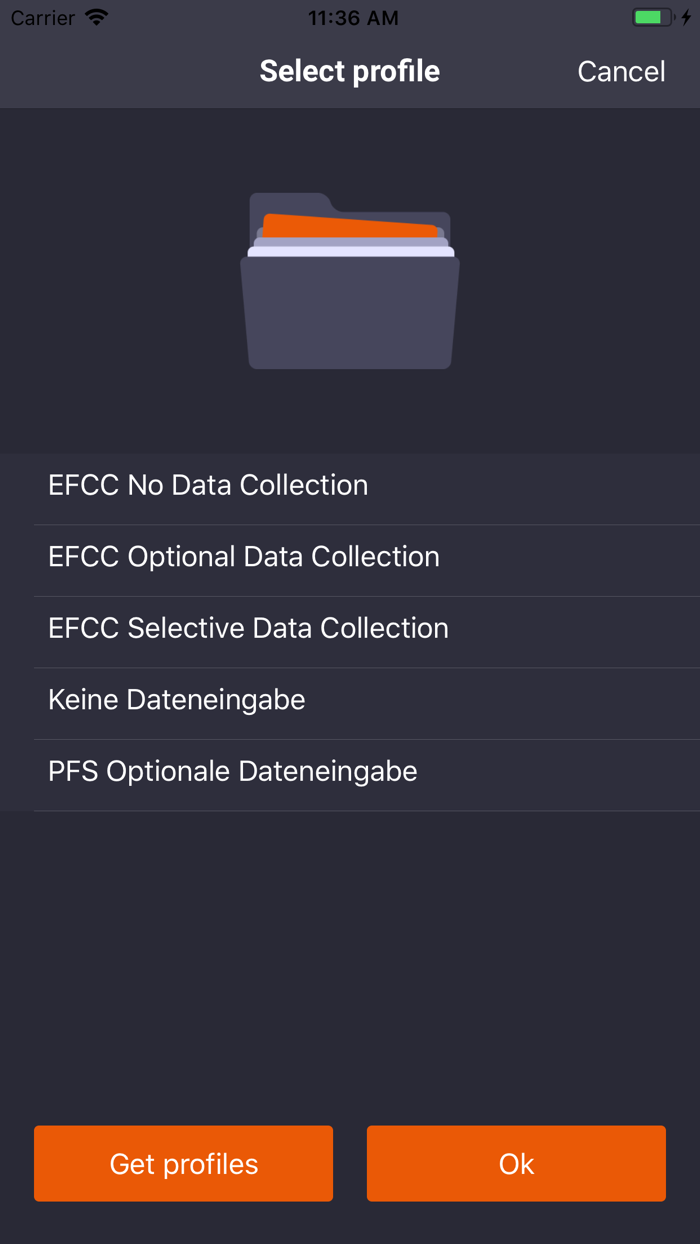The image size is (700, 1244).
Task: Tap the folder illustration icon
Action: 350,281
